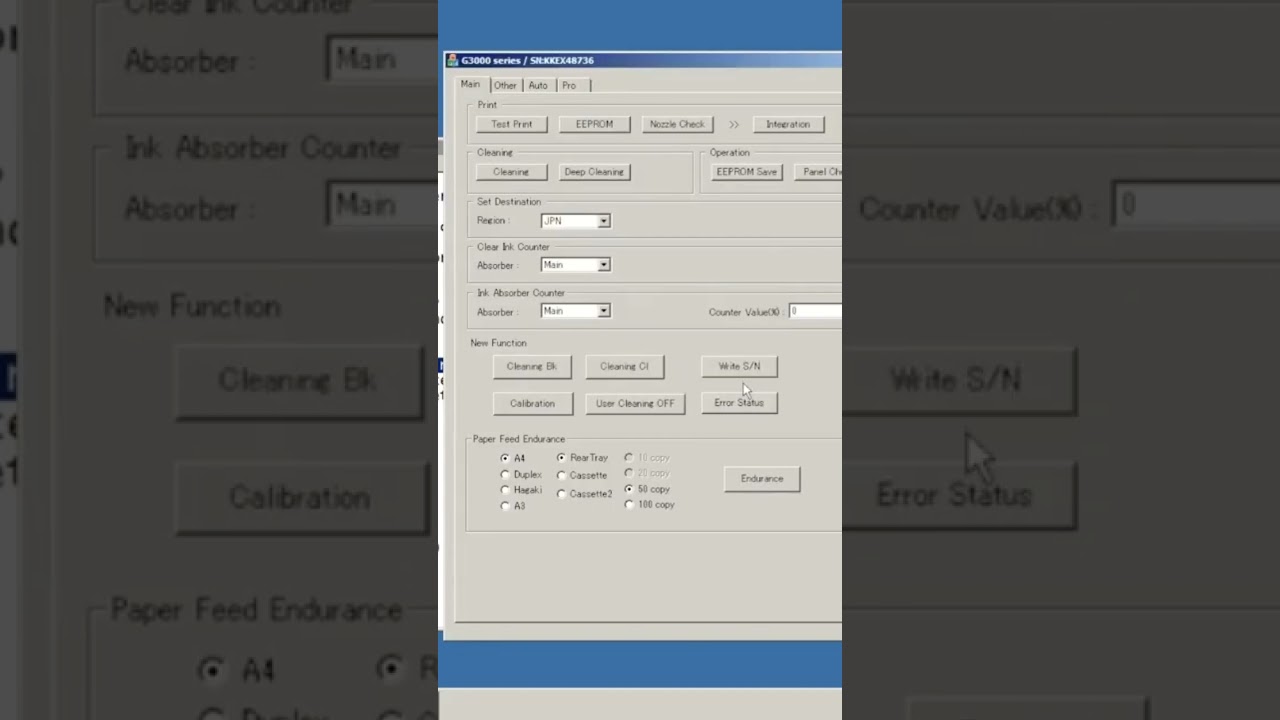
Task: Select the Hagaki radio button
Action: pyautogui.click(x=505, y=490)
